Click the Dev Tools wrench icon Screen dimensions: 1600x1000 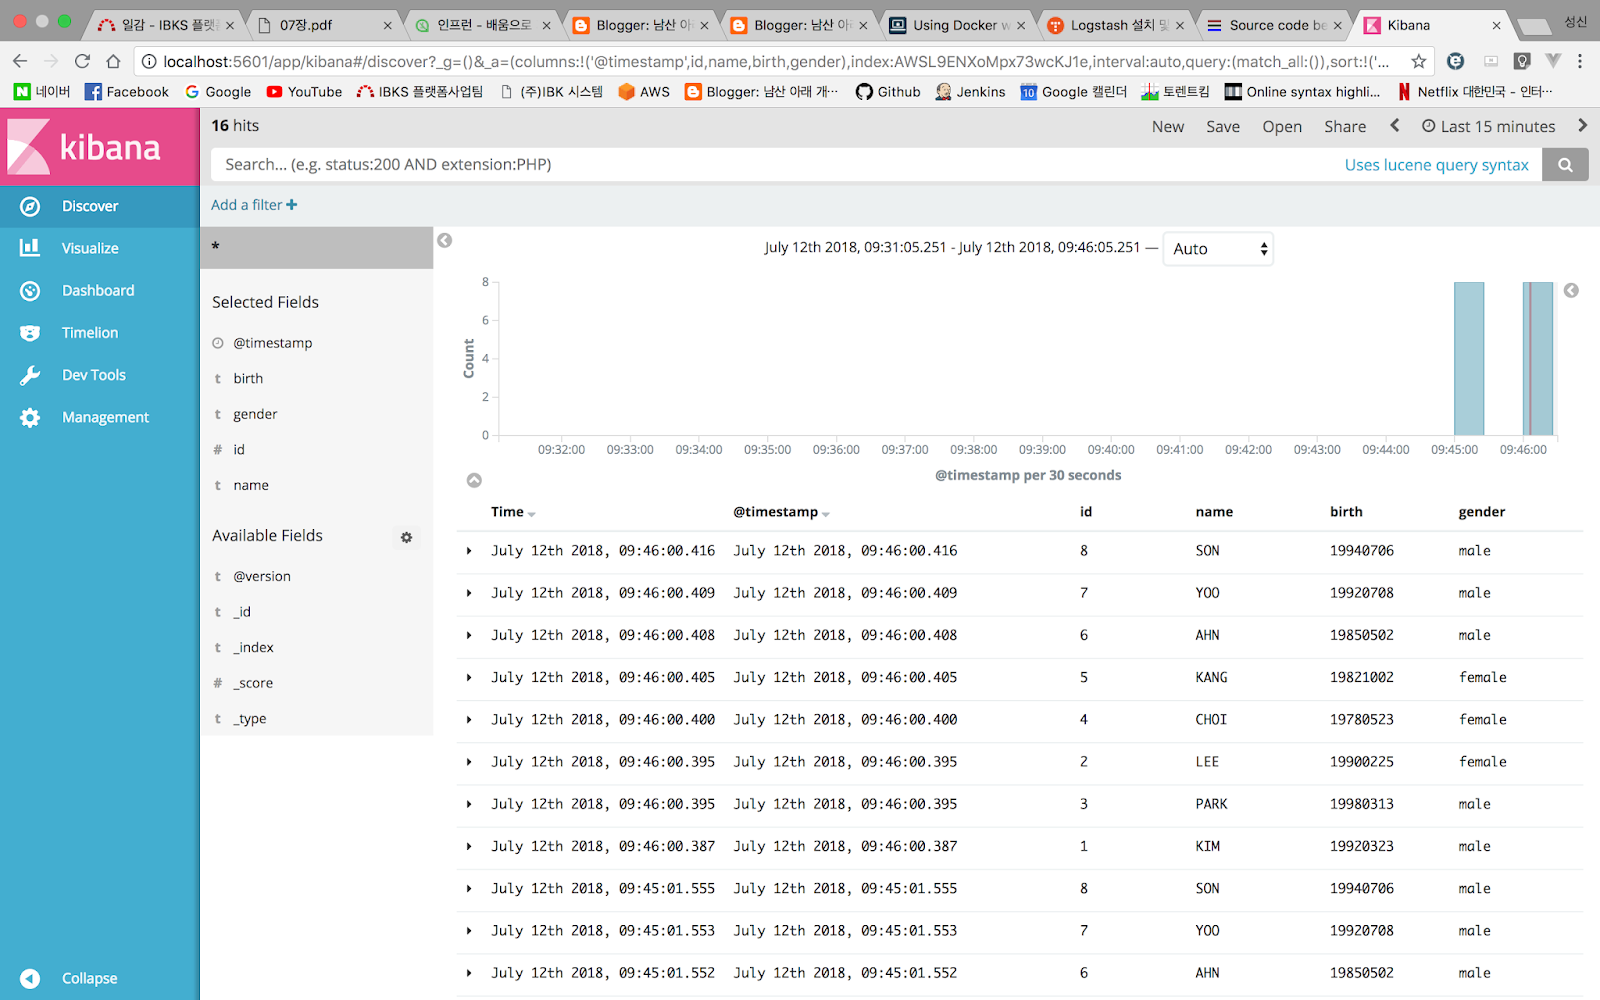tap(30, 375)
